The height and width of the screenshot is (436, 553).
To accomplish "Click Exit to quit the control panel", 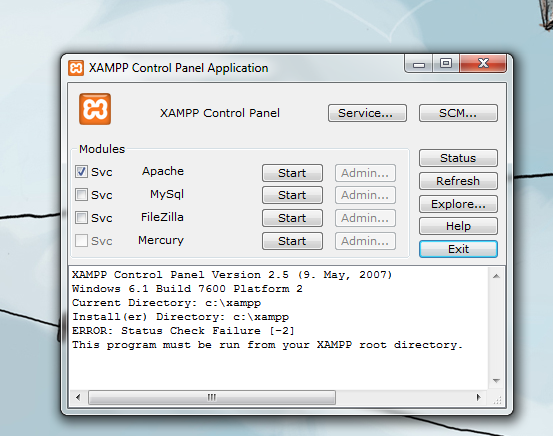I will pyautogui.click(x=458, y=249).
